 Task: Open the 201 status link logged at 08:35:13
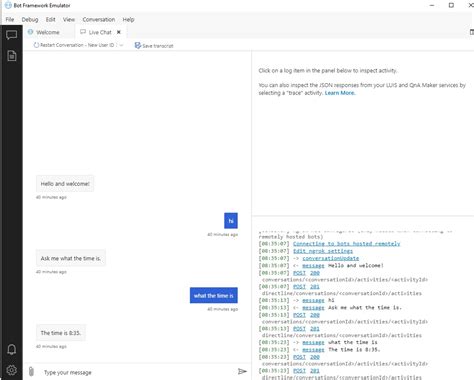click(315, 329)
